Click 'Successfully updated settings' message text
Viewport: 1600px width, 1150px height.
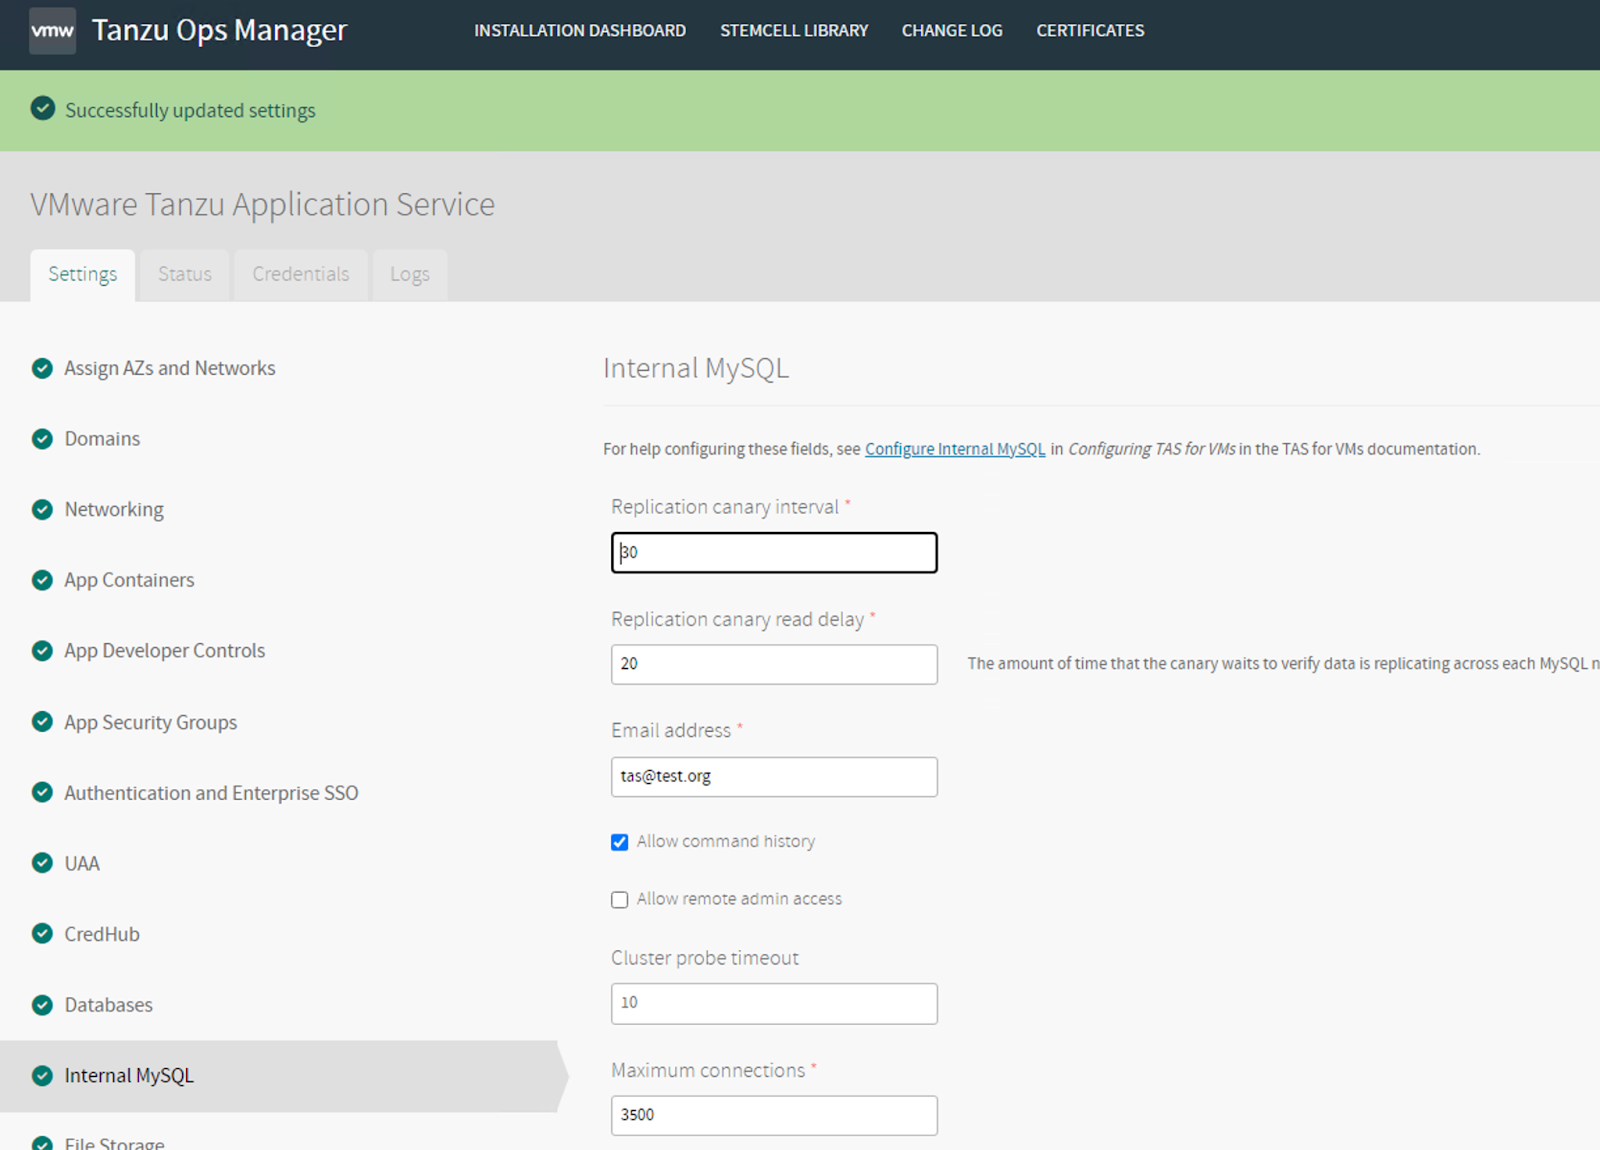(x=190, y=110)
